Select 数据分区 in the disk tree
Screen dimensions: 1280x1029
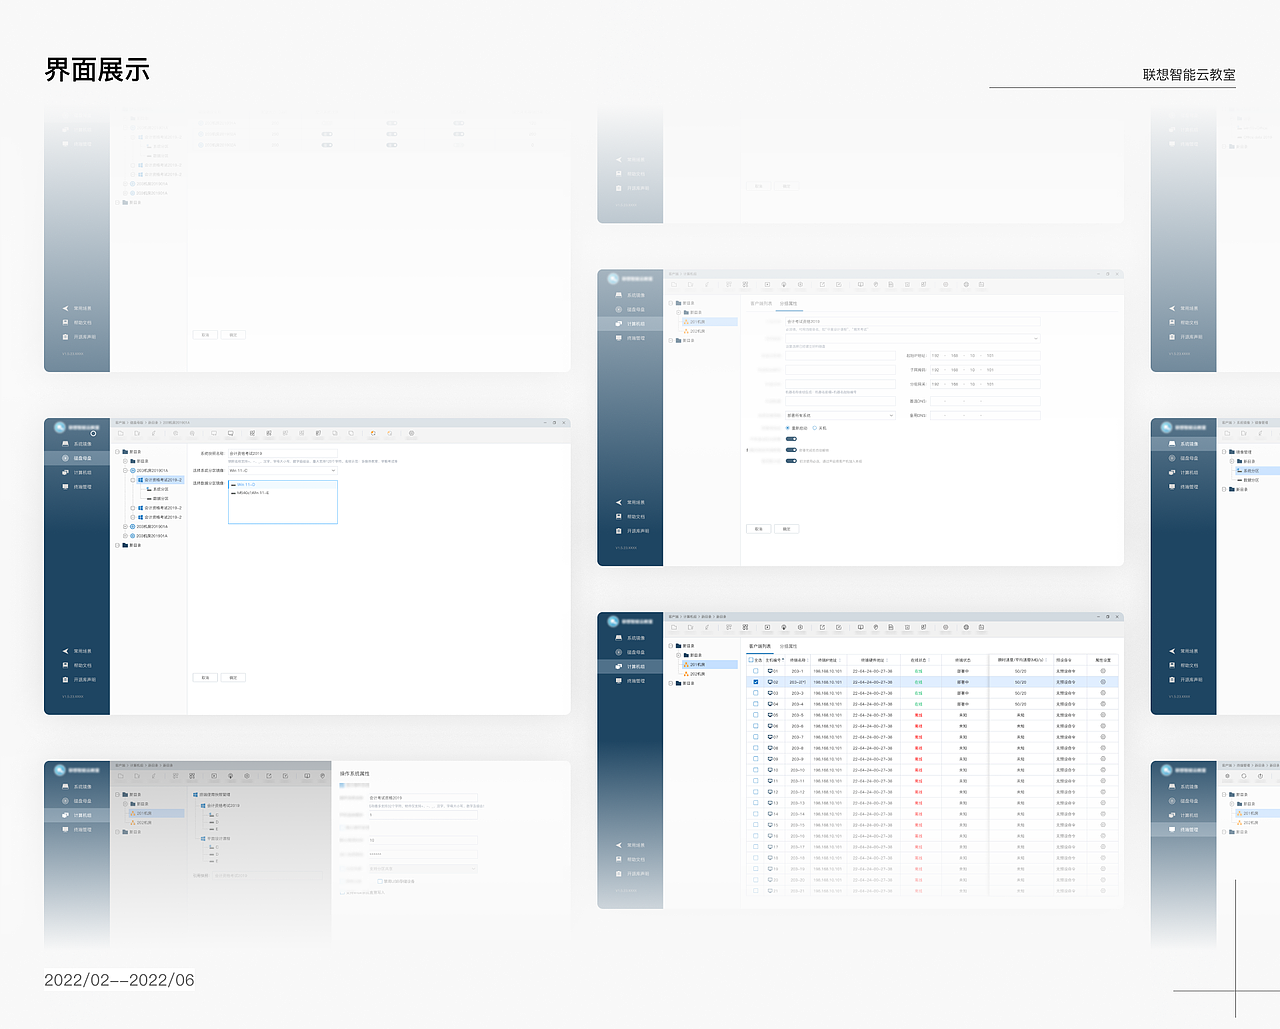tap(159, 498)
